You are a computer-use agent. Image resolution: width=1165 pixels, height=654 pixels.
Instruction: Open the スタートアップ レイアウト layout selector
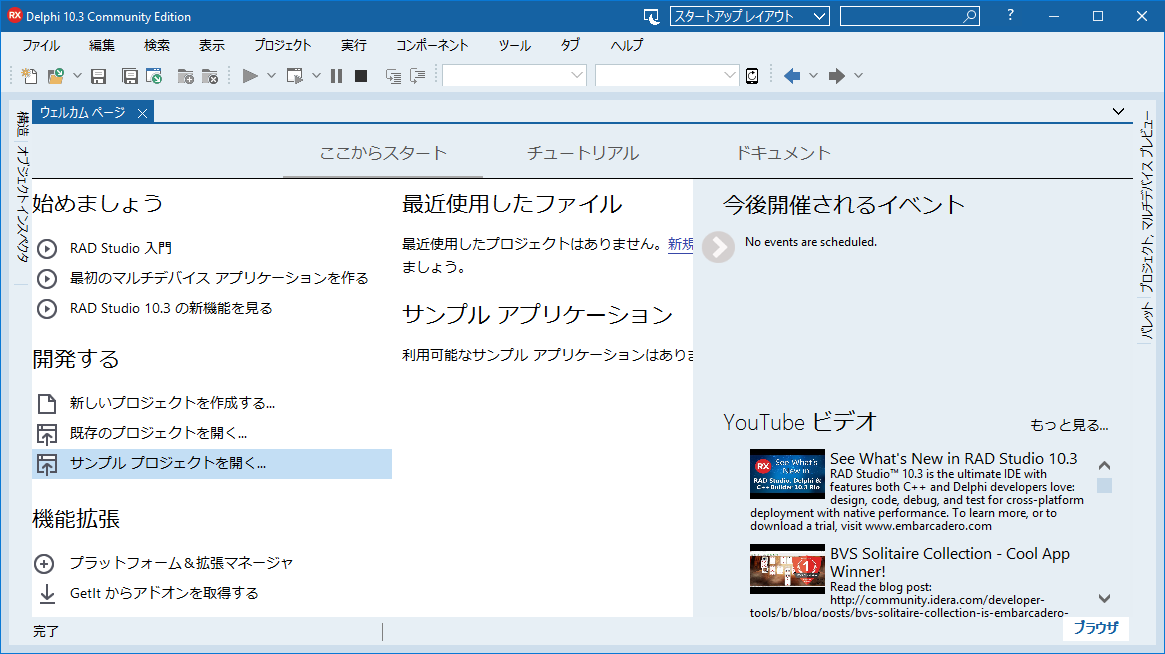[749, 15]
